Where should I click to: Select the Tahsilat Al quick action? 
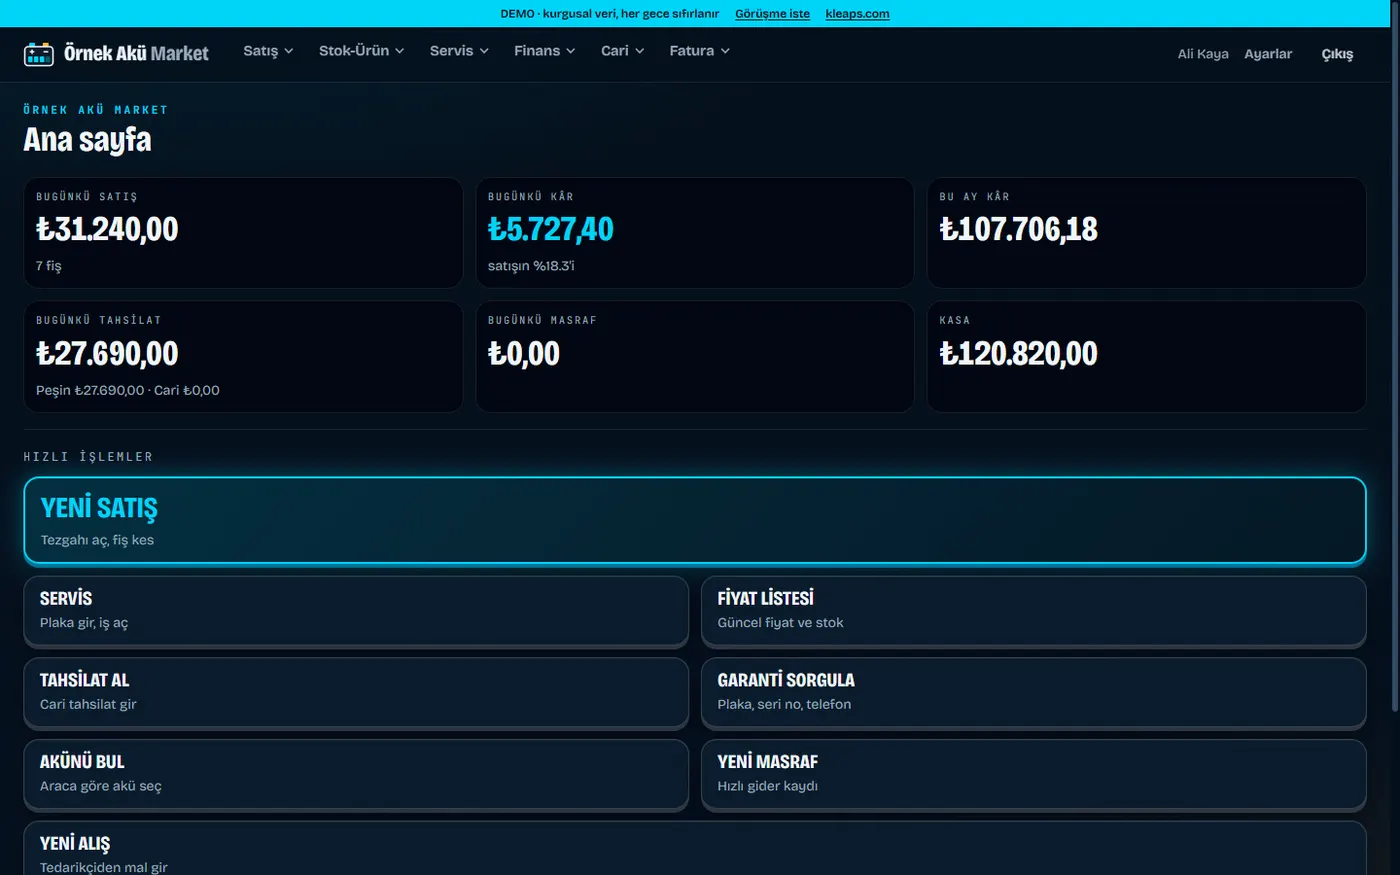[356, 692]
